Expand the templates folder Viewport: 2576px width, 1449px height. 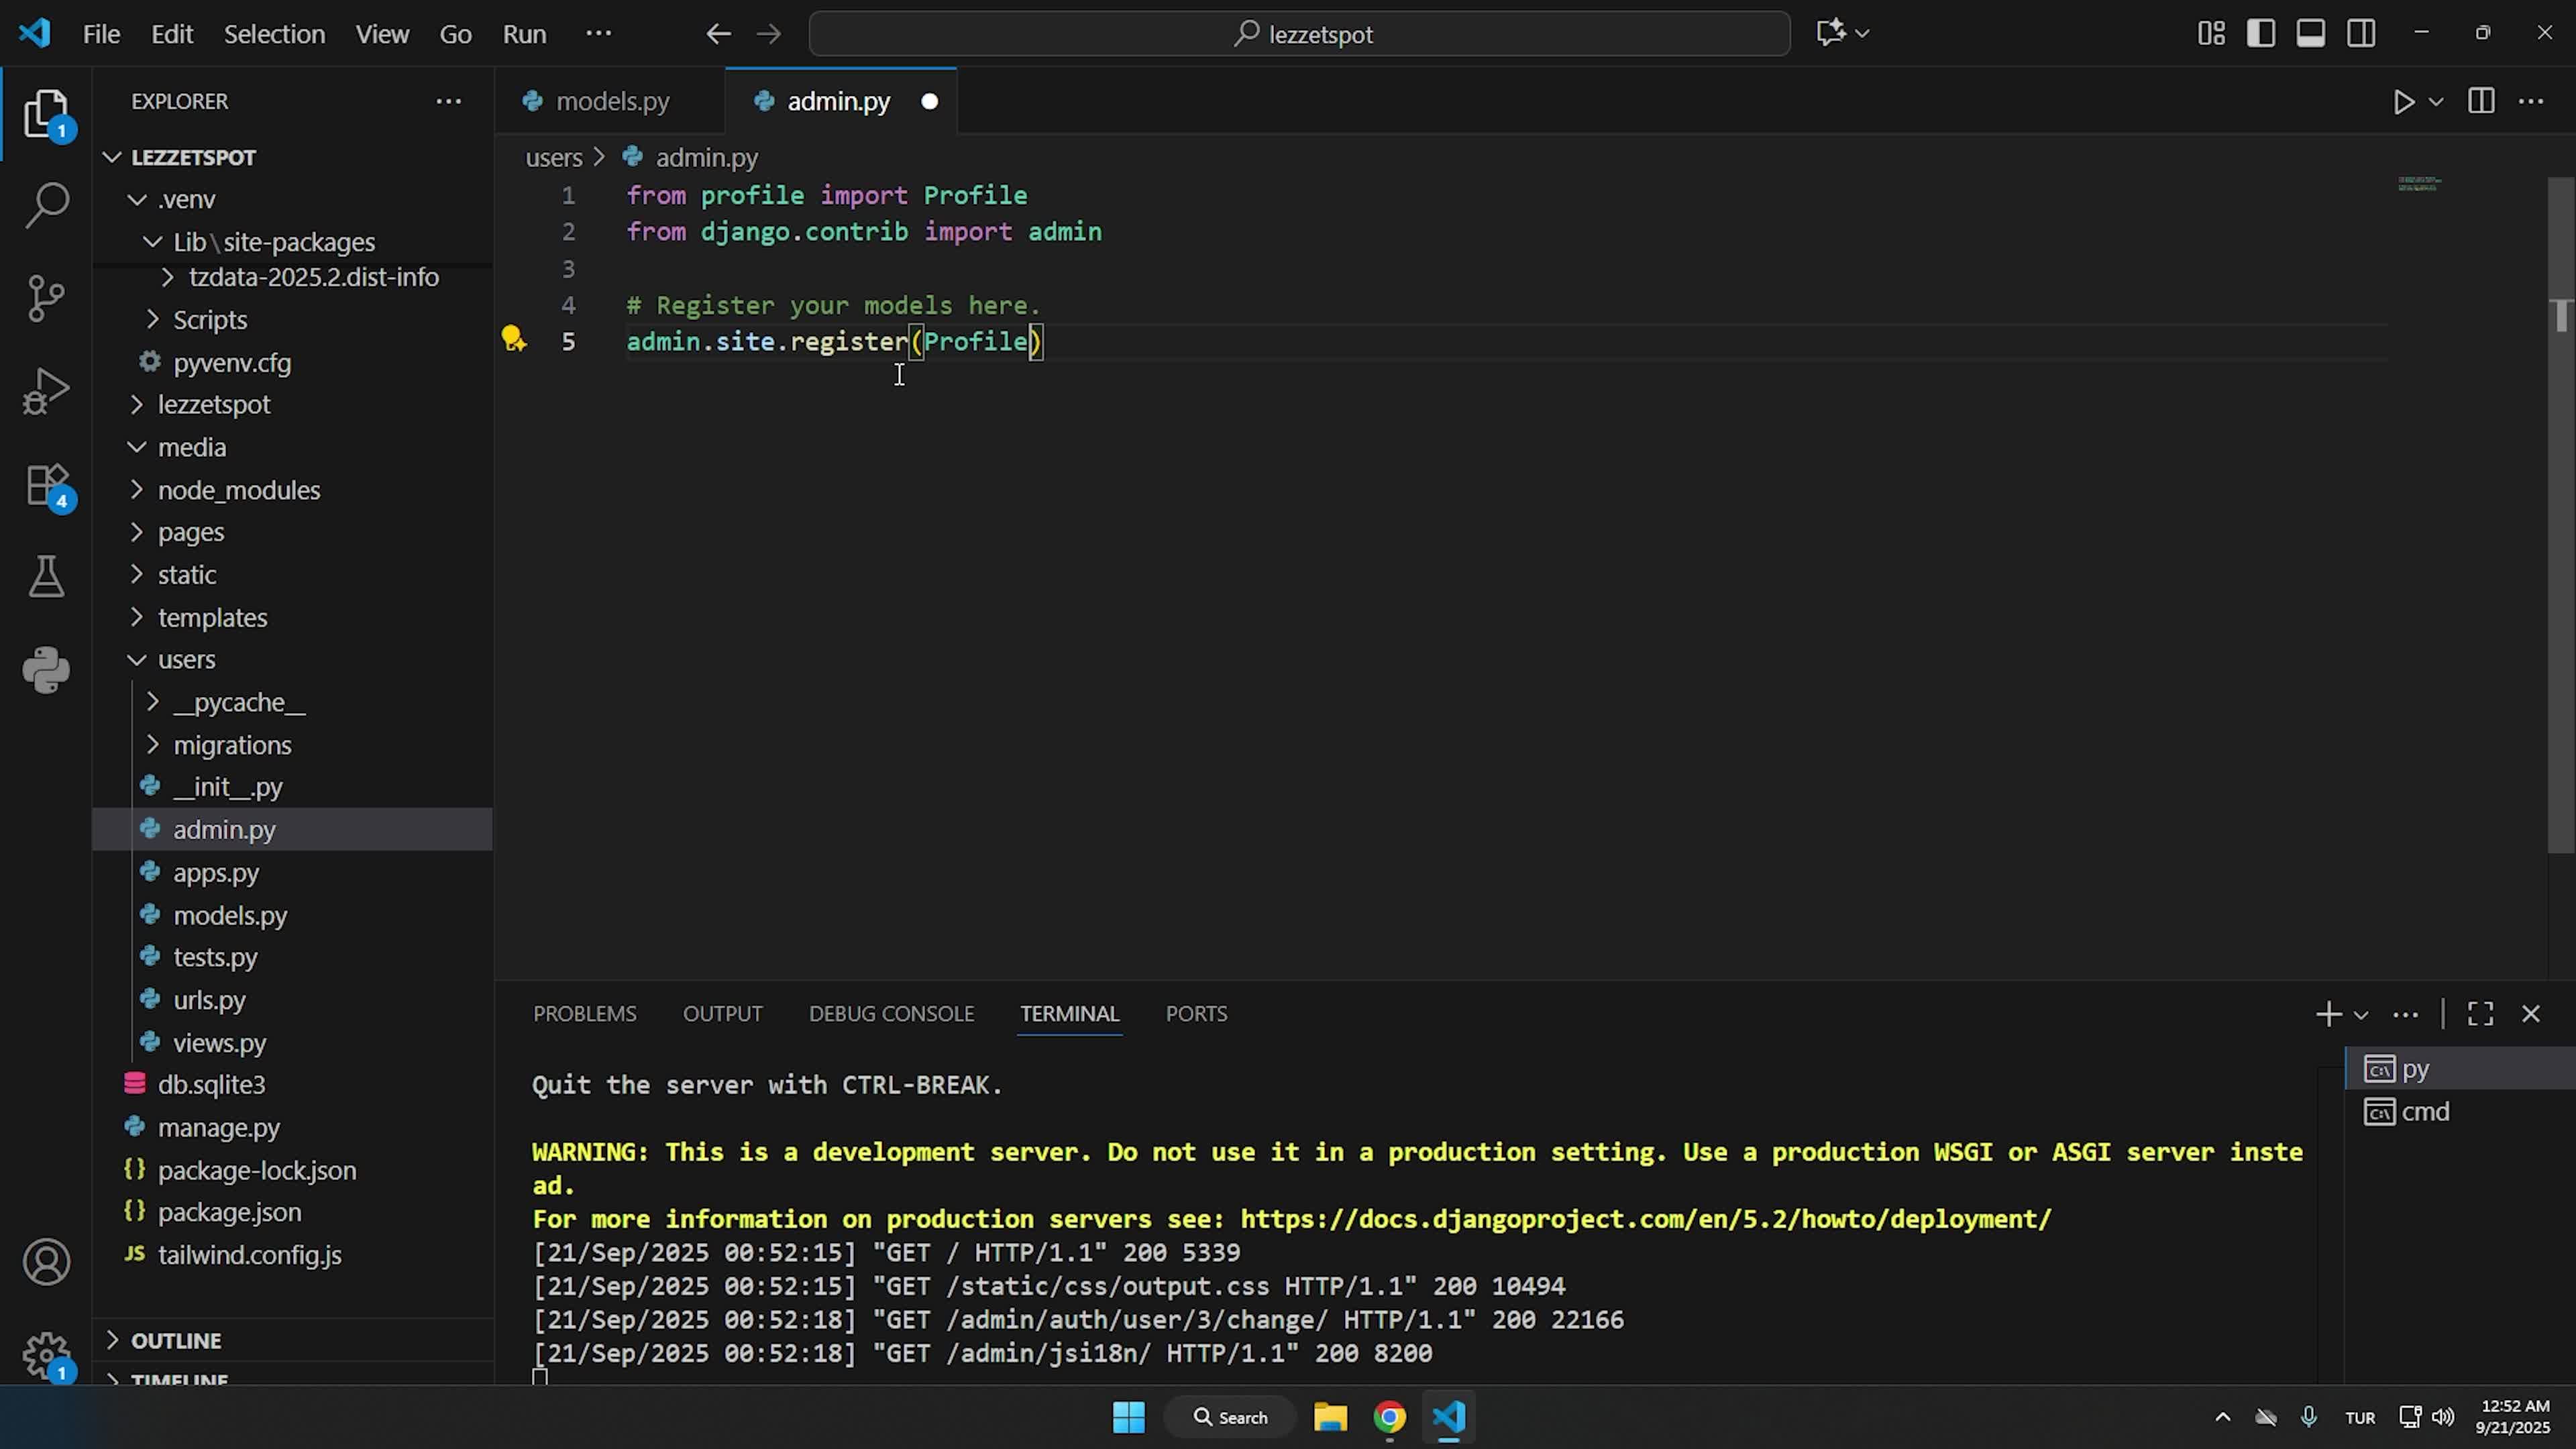(x=212, y=618)
